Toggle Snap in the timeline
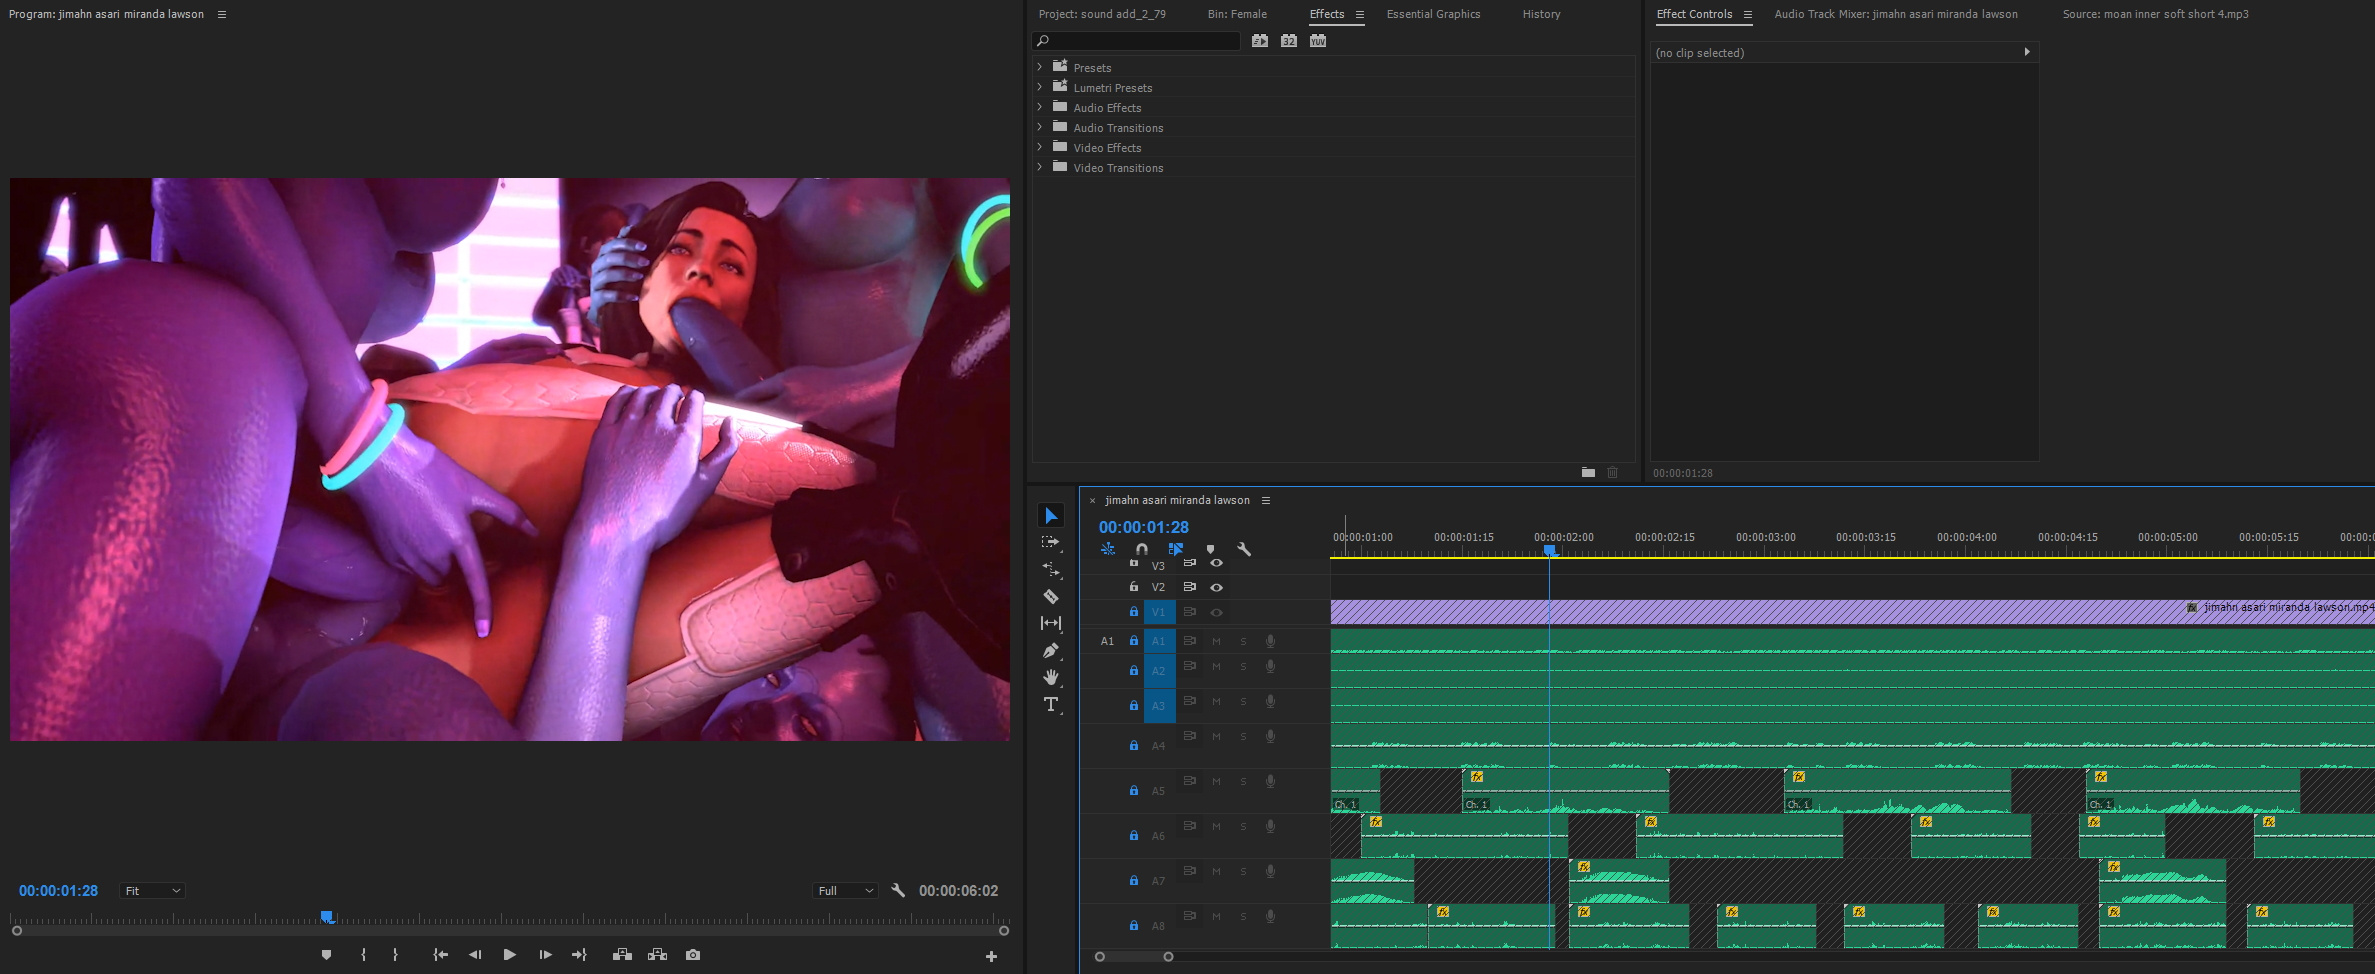Viewport: 2375px width, 974px height. [1142, 549]
